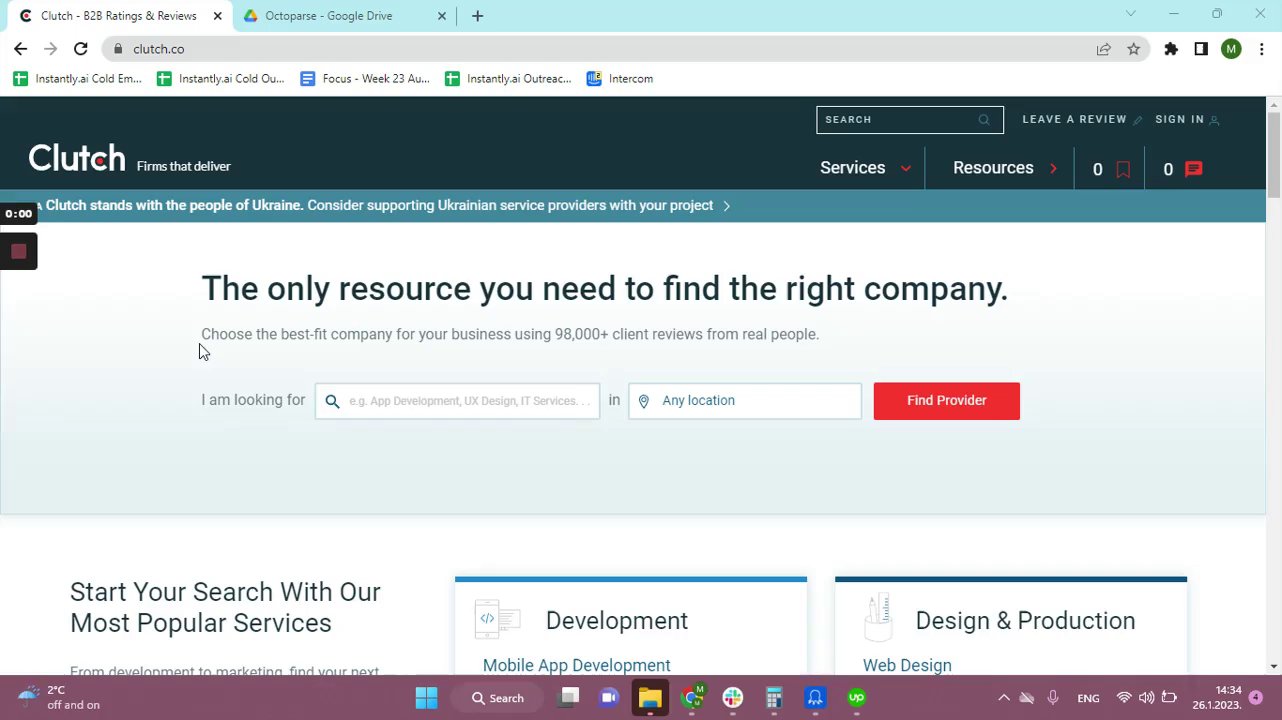Viewport: 1282px width, 720px height.
Task: Click the stop recording square button
Action: click(18, 252)
